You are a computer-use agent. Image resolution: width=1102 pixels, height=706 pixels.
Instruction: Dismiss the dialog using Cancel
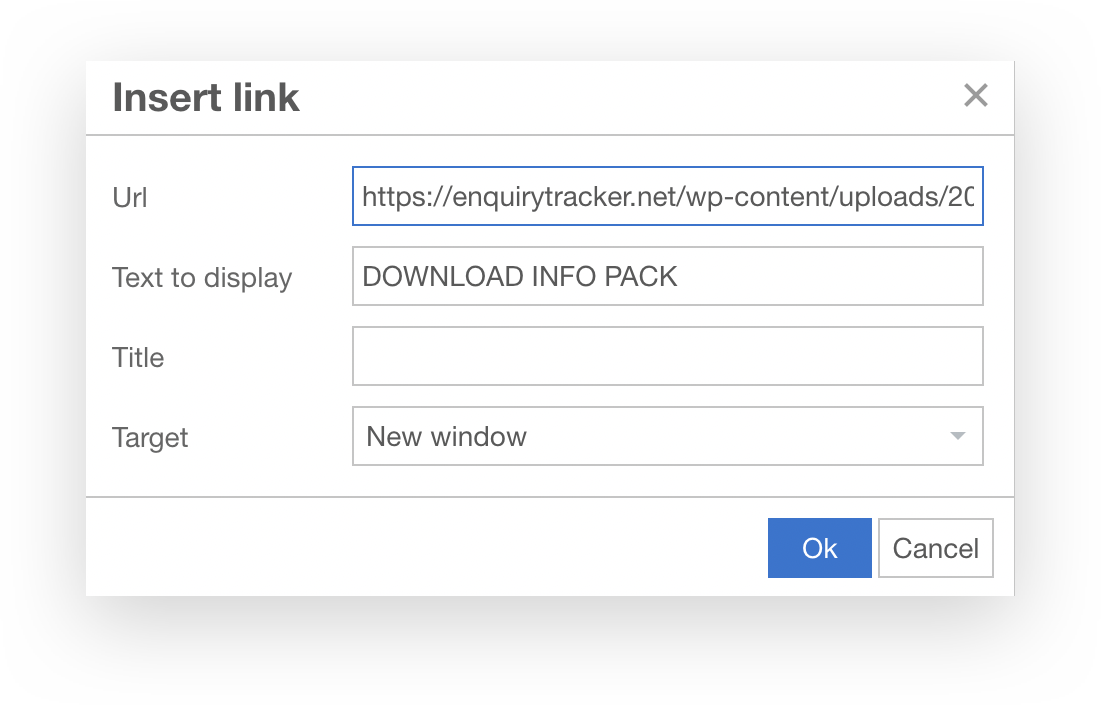click(x=935, y=548)
